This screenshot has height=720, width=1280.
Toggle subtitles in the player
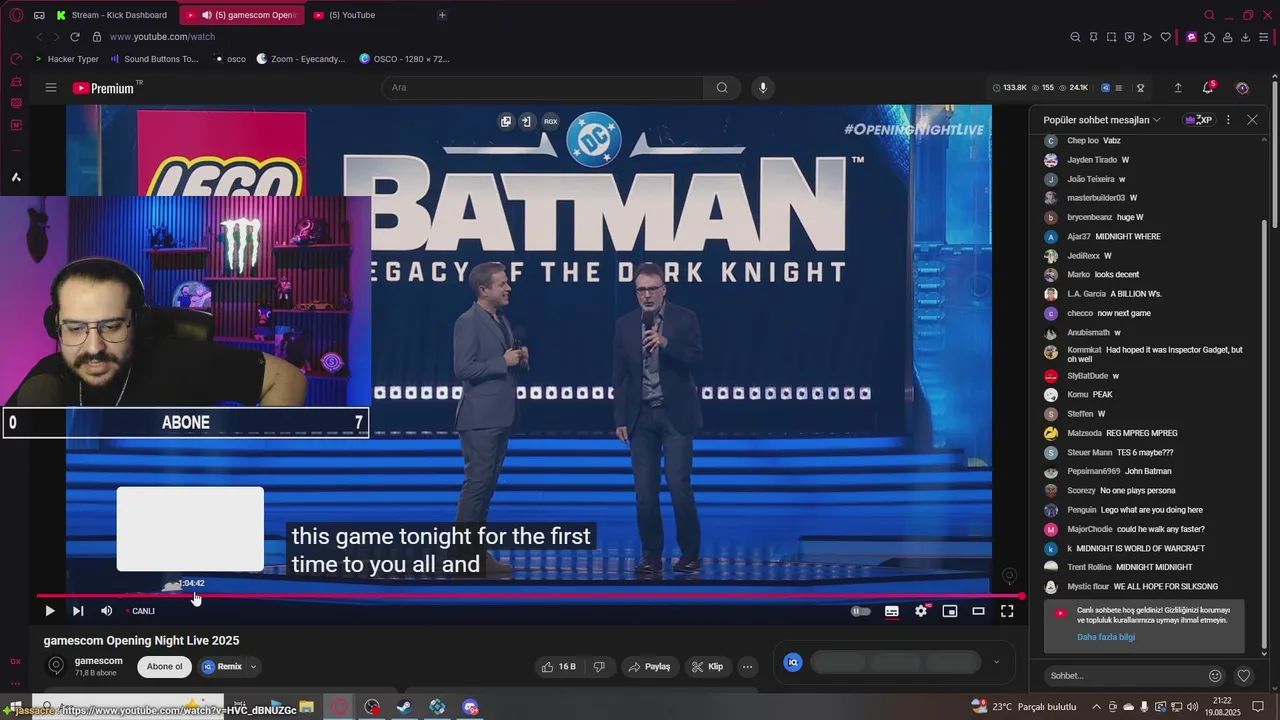[x=891, y=611]
